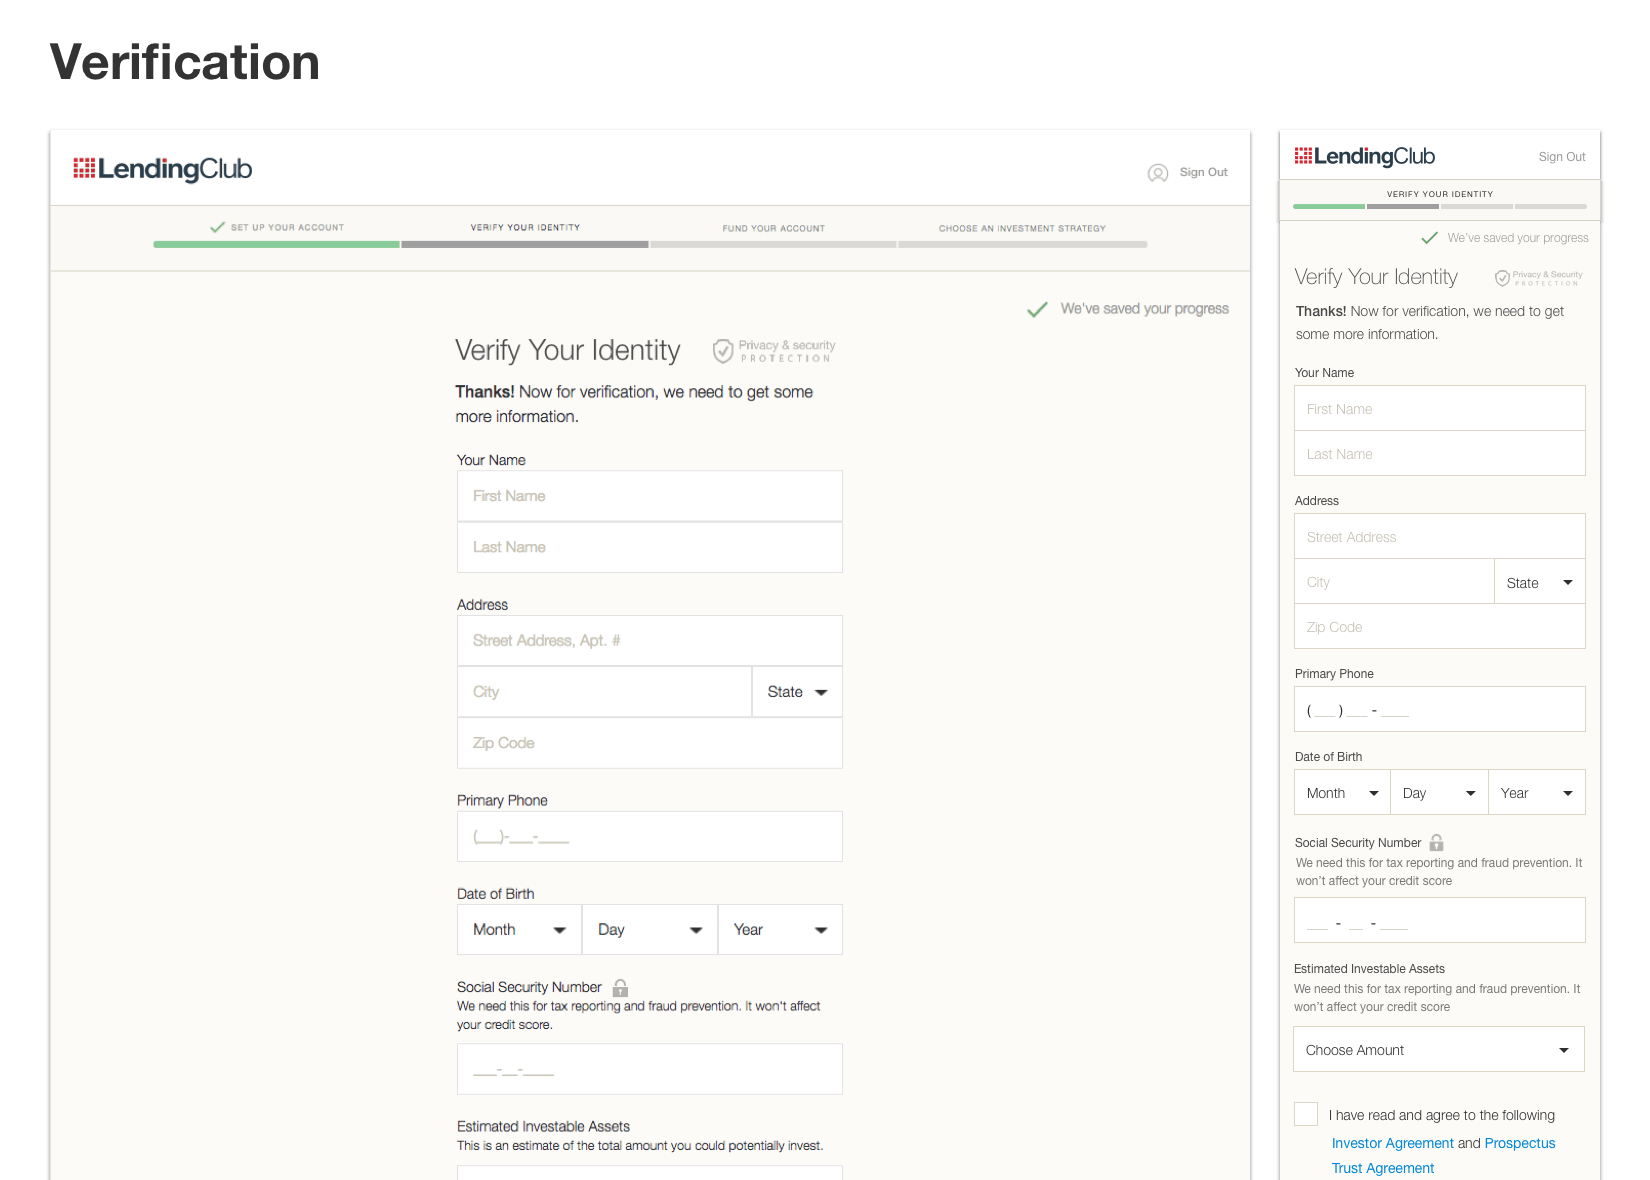The image size is (1650, 1180).
Task: Open the Trust Agreement link
Action: point(1383,1168)
